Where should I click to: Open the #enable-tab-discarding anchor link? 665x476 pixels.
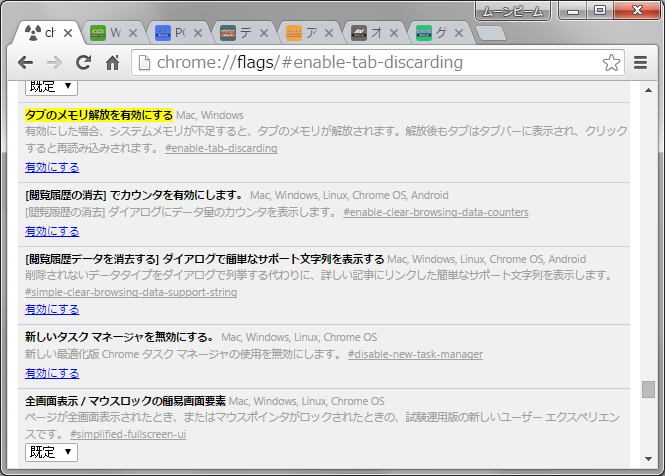point(221,148)
